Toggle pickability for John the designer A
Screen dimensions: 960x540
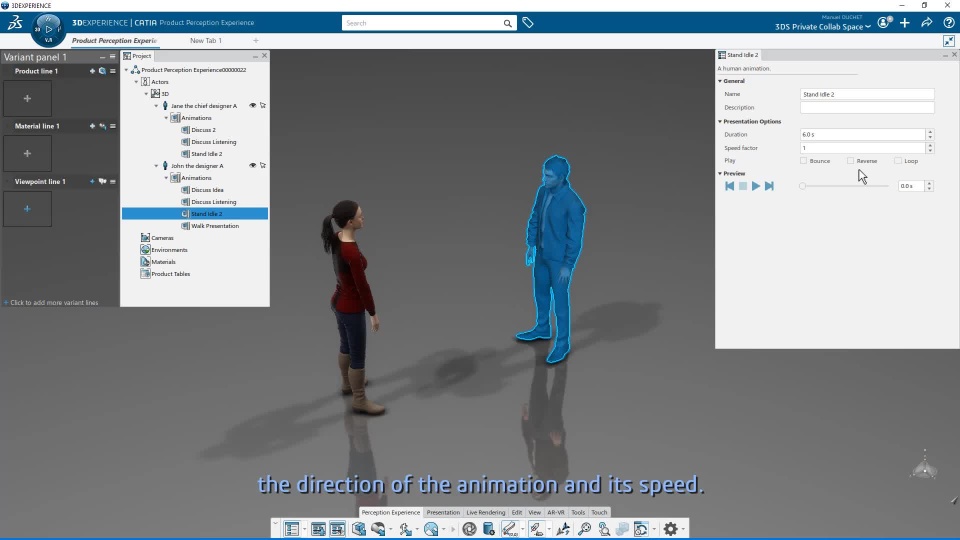(263, 165)
